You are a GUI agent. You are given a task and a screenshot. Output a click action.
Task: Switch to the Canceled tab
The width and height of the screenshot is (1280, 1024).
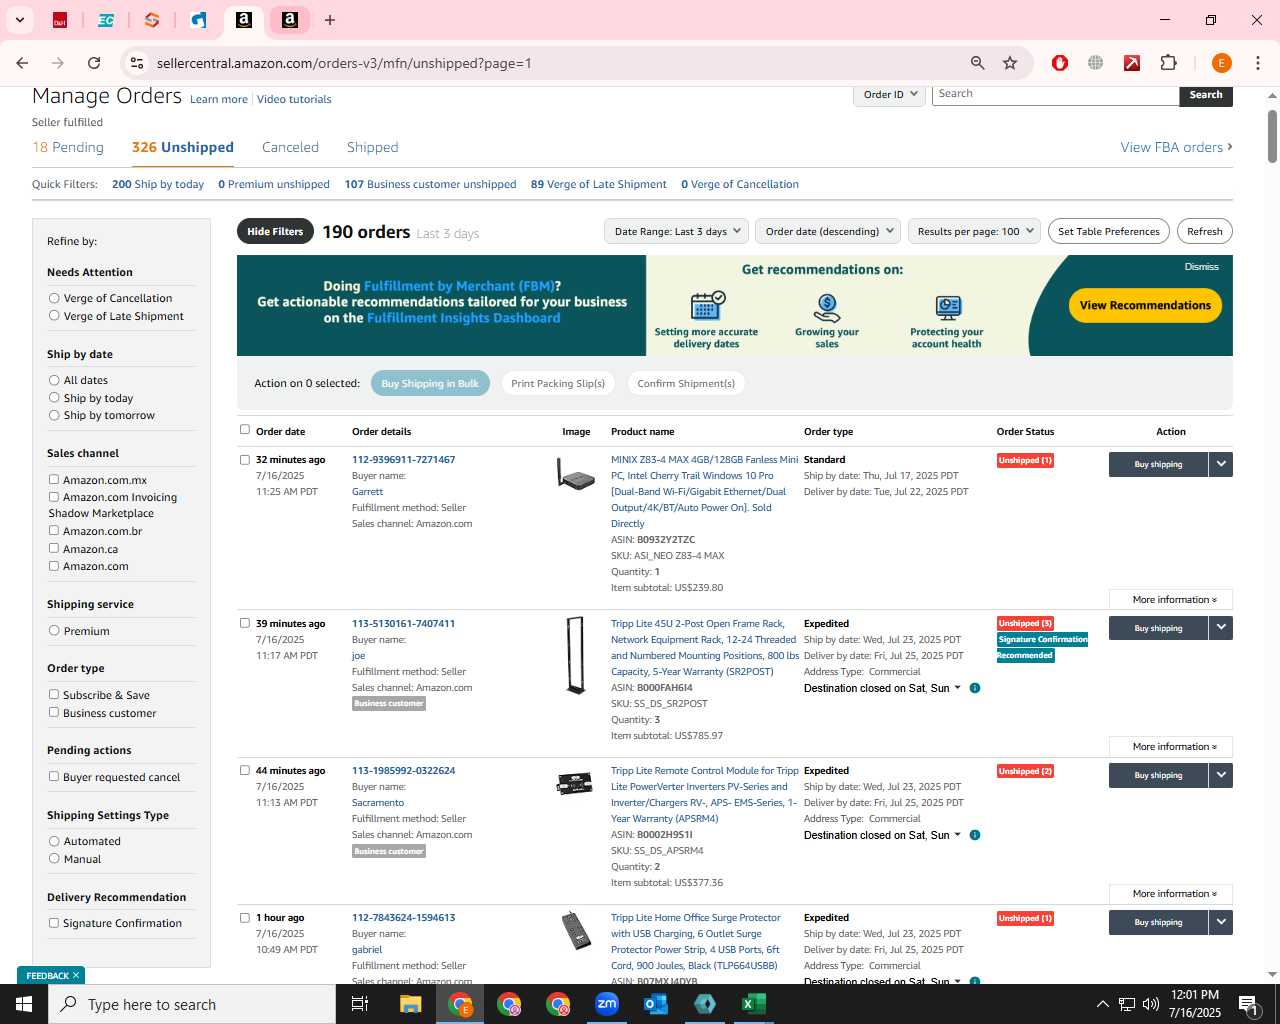click(290, 147)
